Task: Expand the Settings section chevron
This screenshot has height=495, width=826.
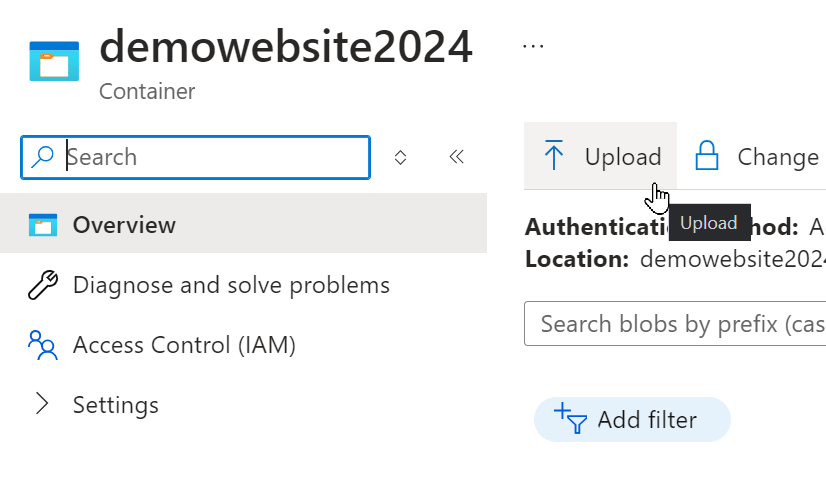Action: click(42, 405)
